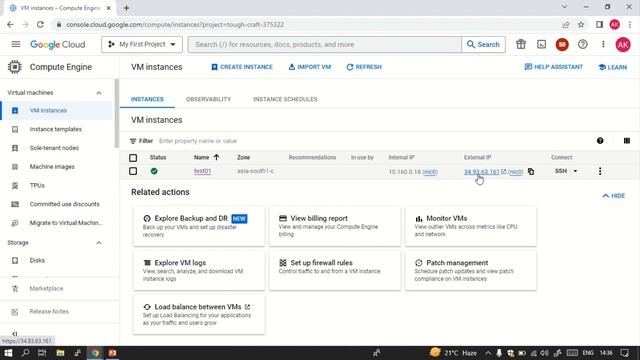Click the Learn button

click(x=612, y=67)
